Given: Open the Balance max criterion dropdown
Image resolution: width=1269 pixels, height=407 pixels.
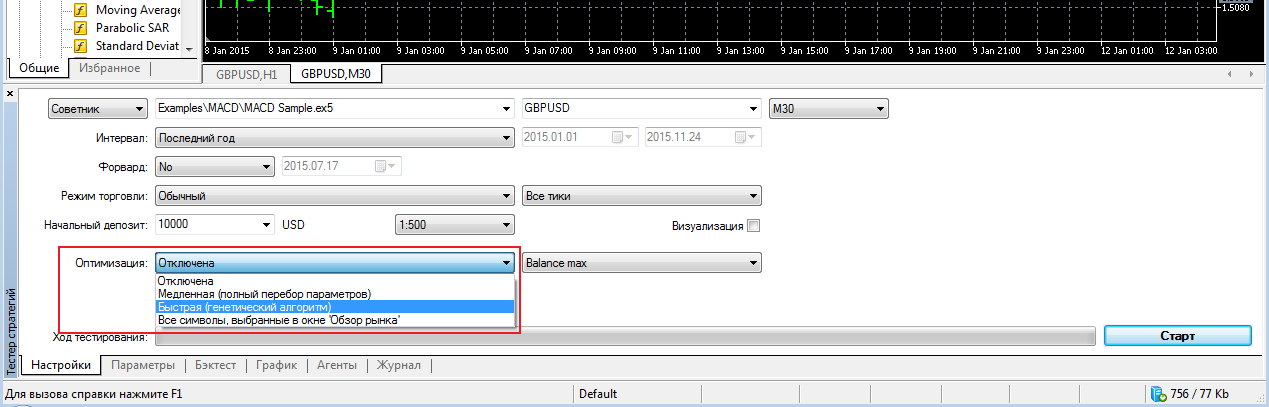Looking at the screenshot, I should coord(641,263).
